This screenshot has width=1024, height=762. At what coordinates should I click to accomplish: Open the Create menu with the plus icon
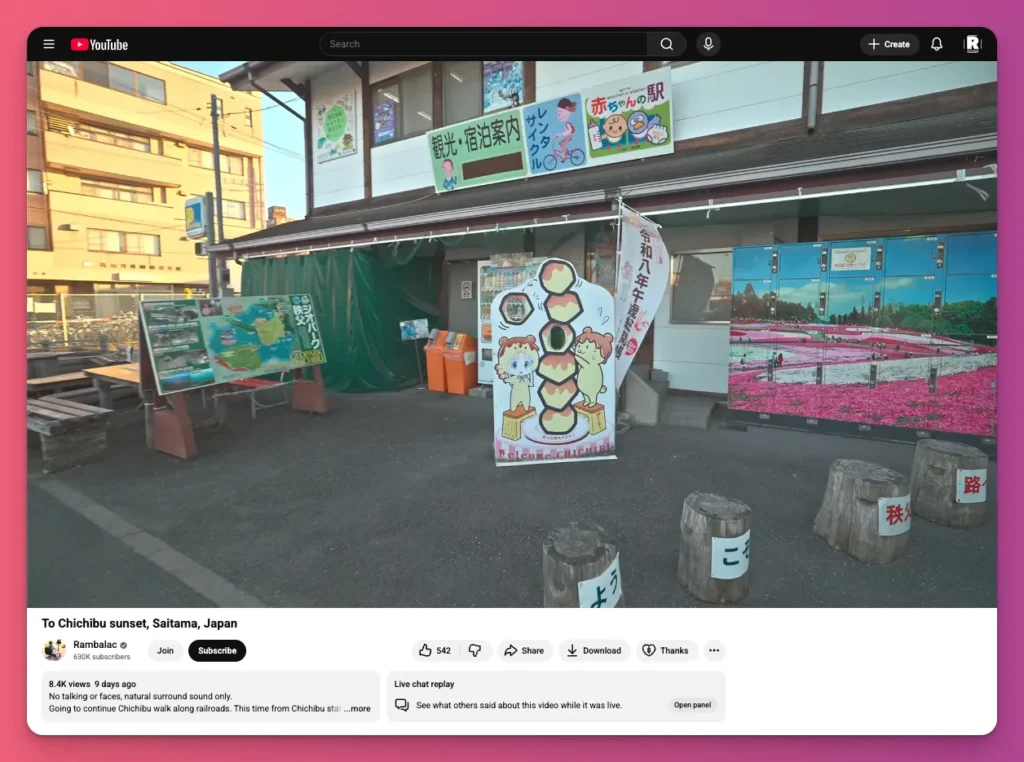(x=889, y=44)
